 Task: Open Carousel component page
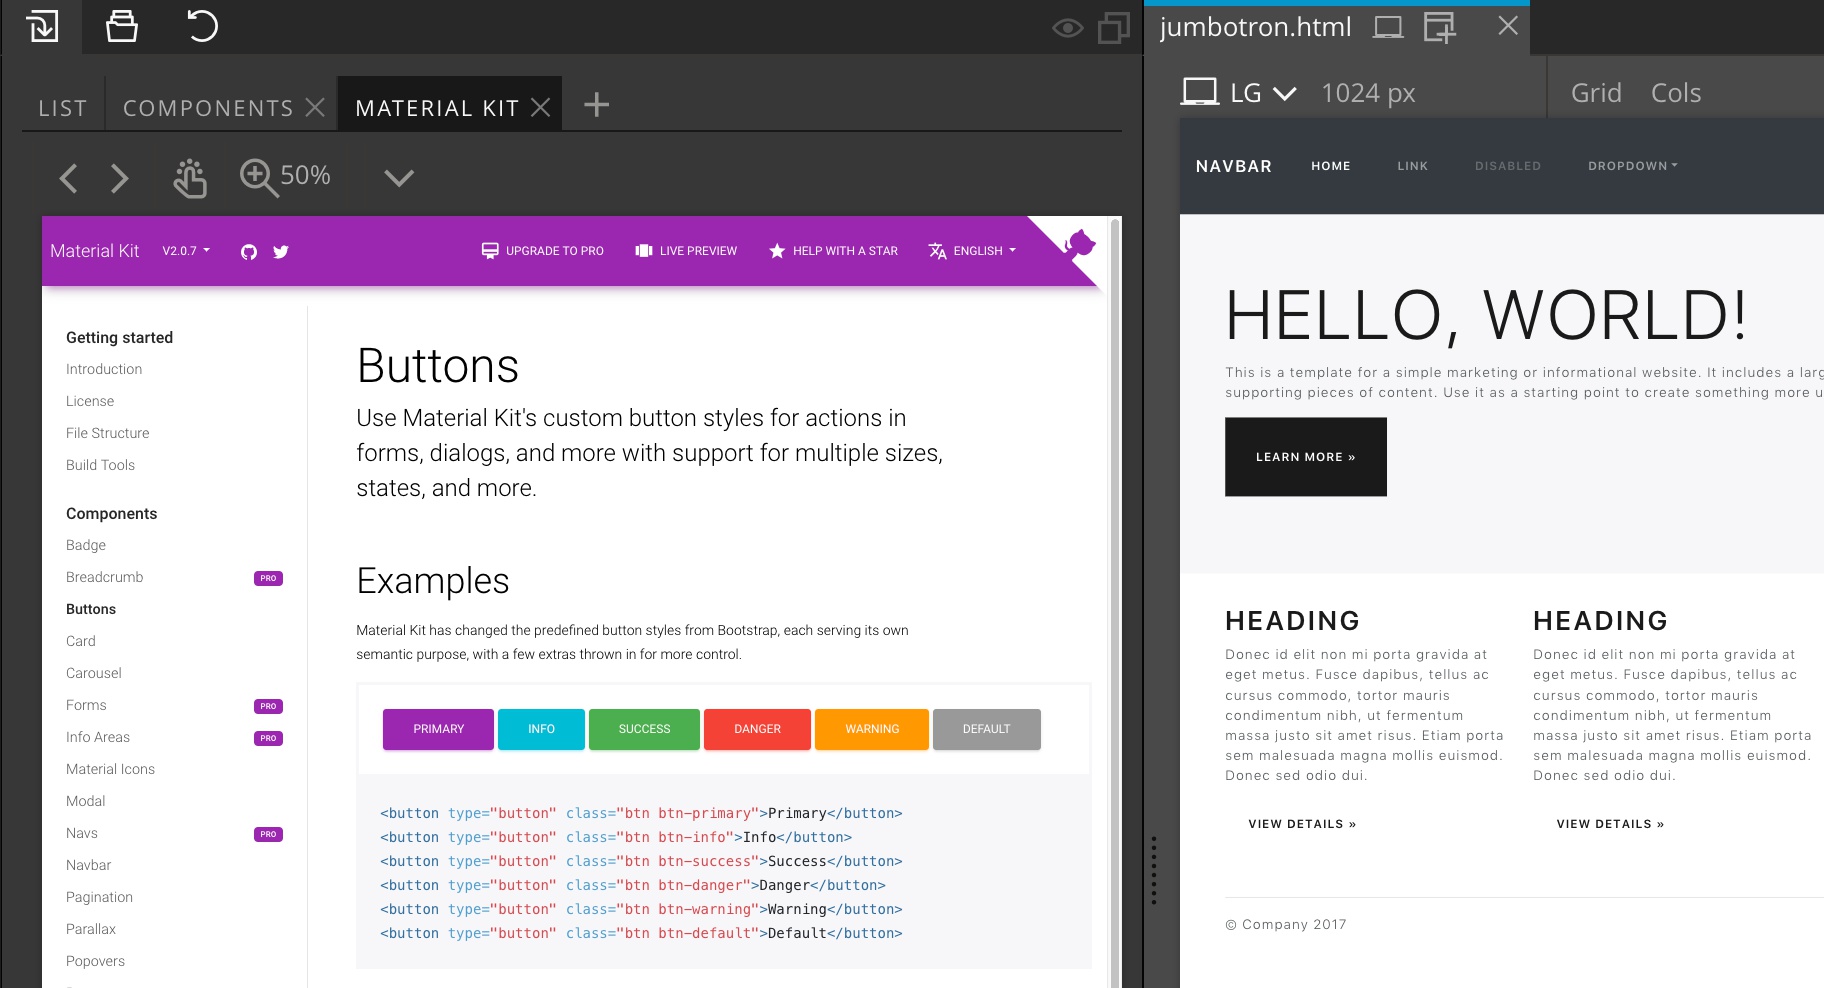(x=94, y=673)
